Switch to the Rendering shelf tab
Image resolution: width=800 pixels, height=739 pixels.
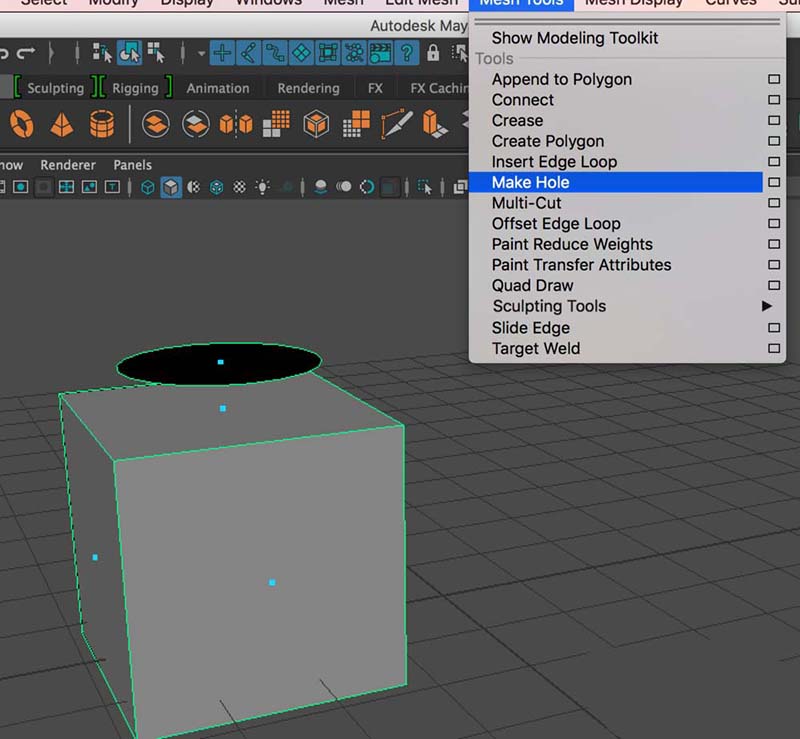point(308,88)
